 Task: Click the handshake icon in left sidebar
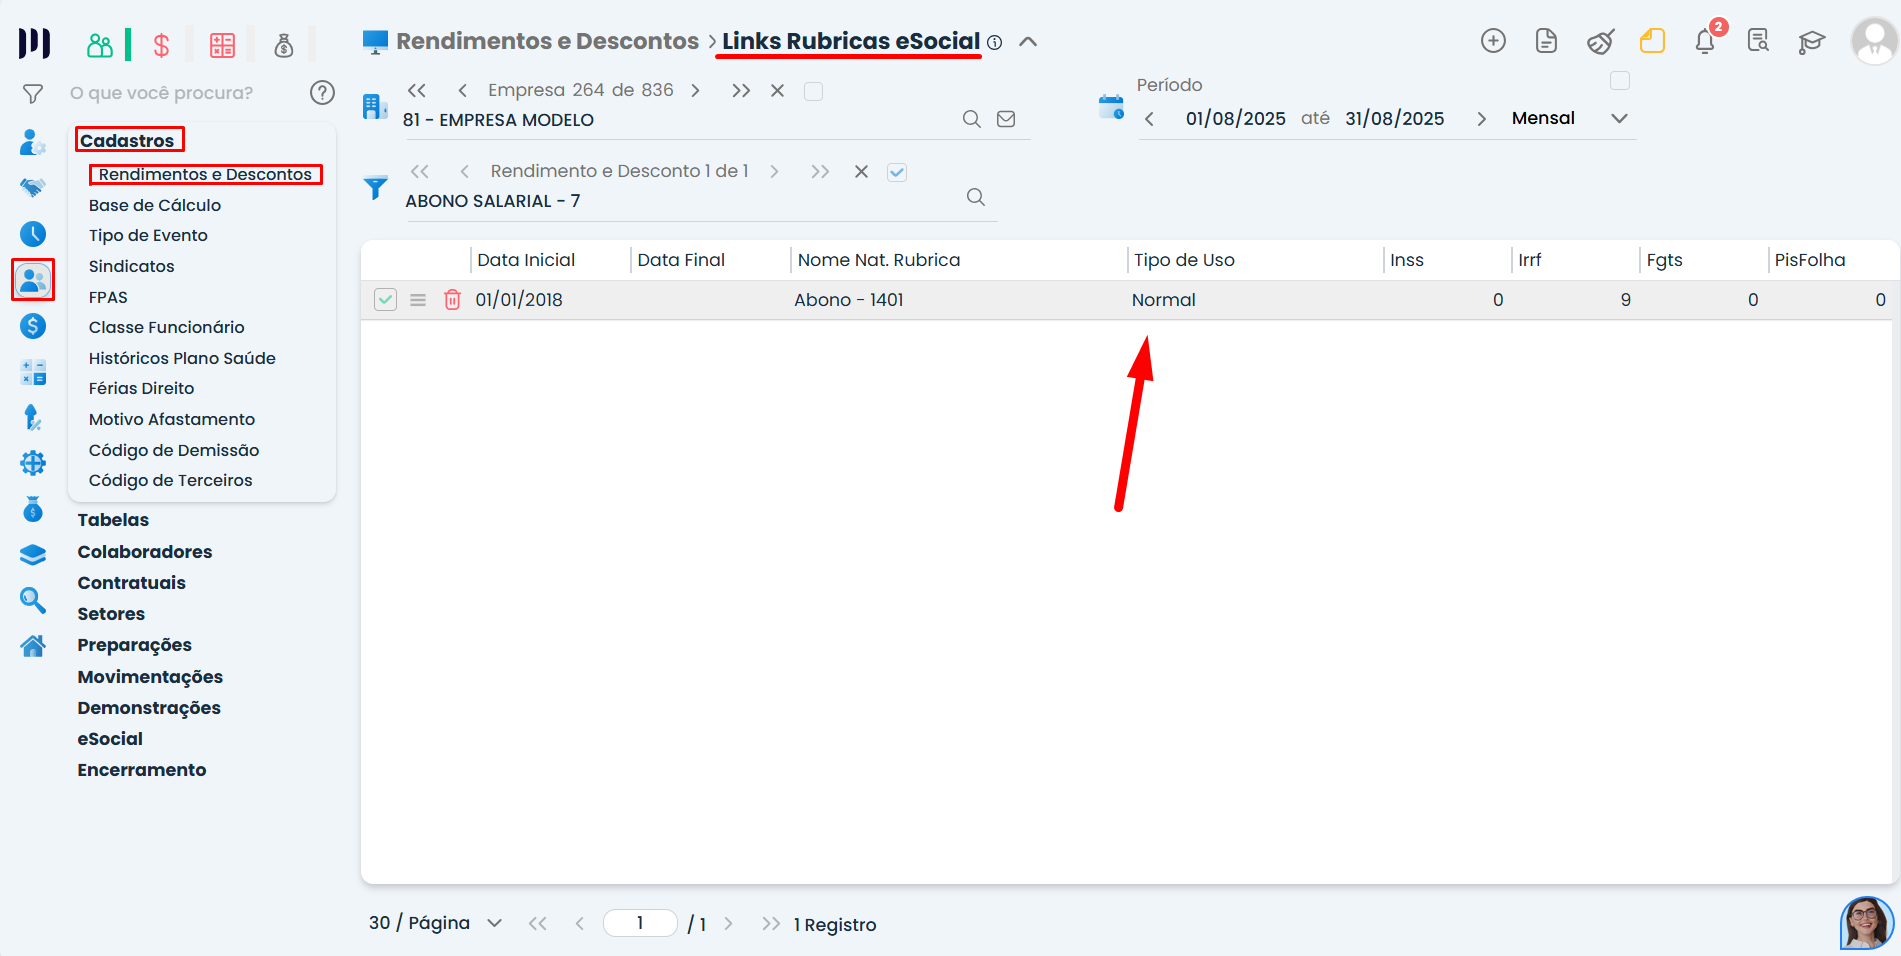[33, 188]
